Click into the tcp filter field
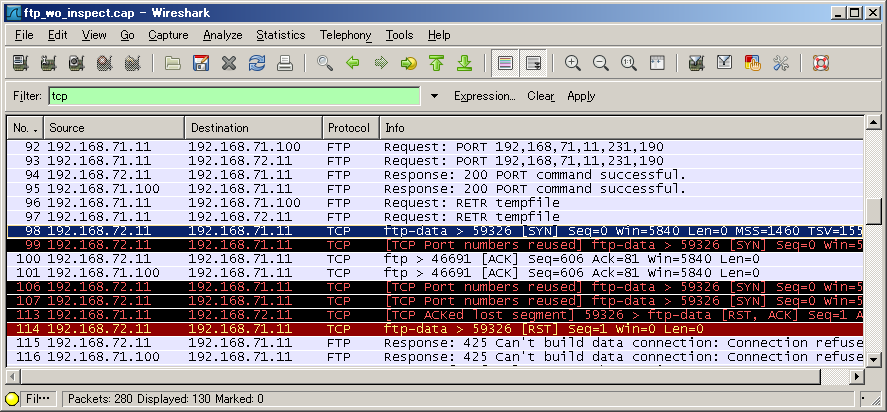Image resolution: width=887 pixels, height=412 pixels. point(234,96)
